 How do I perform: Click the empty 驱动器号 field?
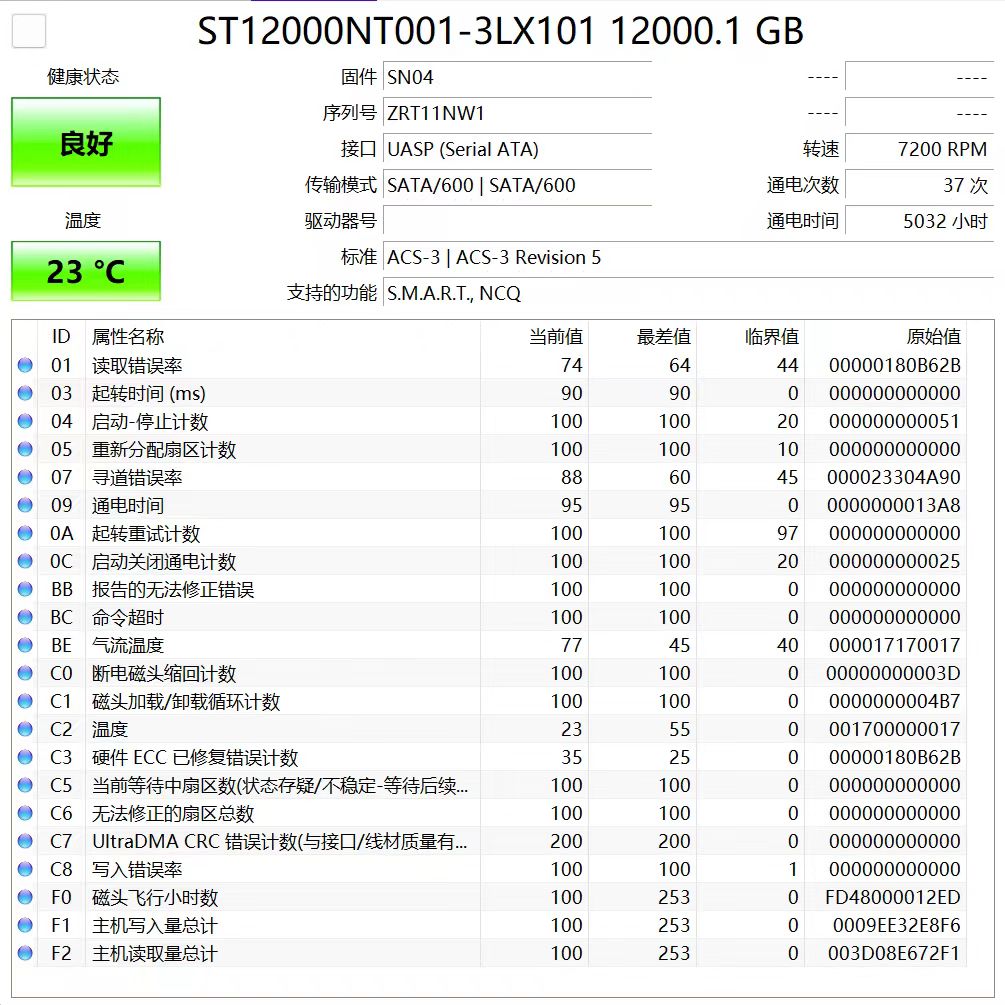pyautogui.click(x=517, y=221)
